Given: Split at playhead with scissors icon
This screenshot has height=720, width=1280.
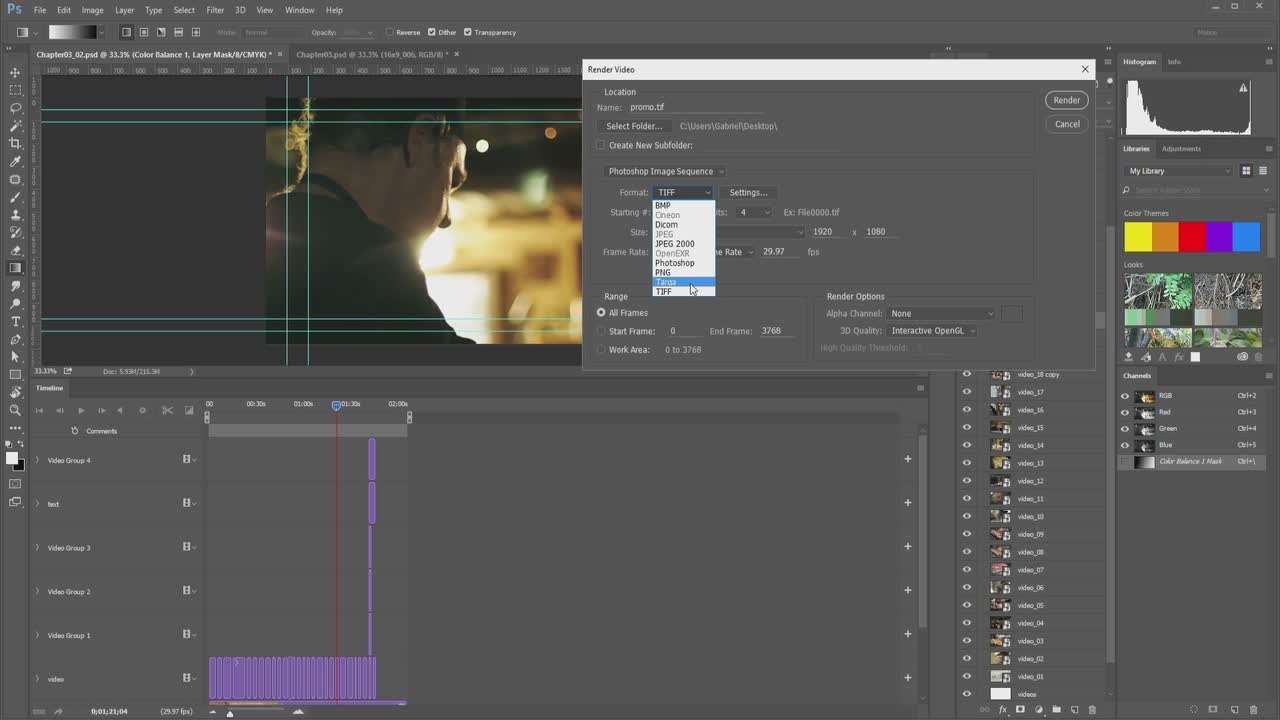Looking at the screenshot, I should [167, 410].
